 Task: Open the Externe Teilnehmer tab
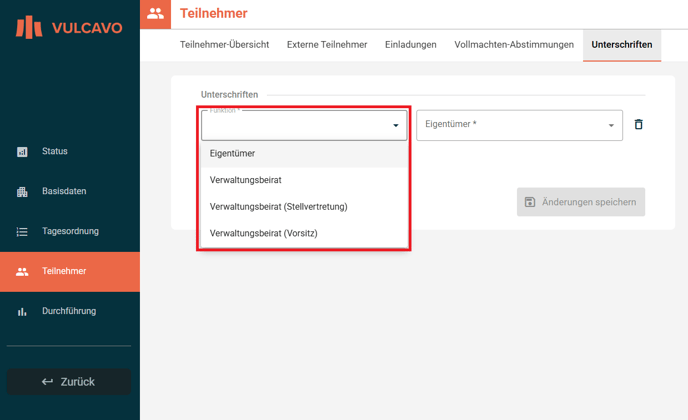(x=327, y=45)
